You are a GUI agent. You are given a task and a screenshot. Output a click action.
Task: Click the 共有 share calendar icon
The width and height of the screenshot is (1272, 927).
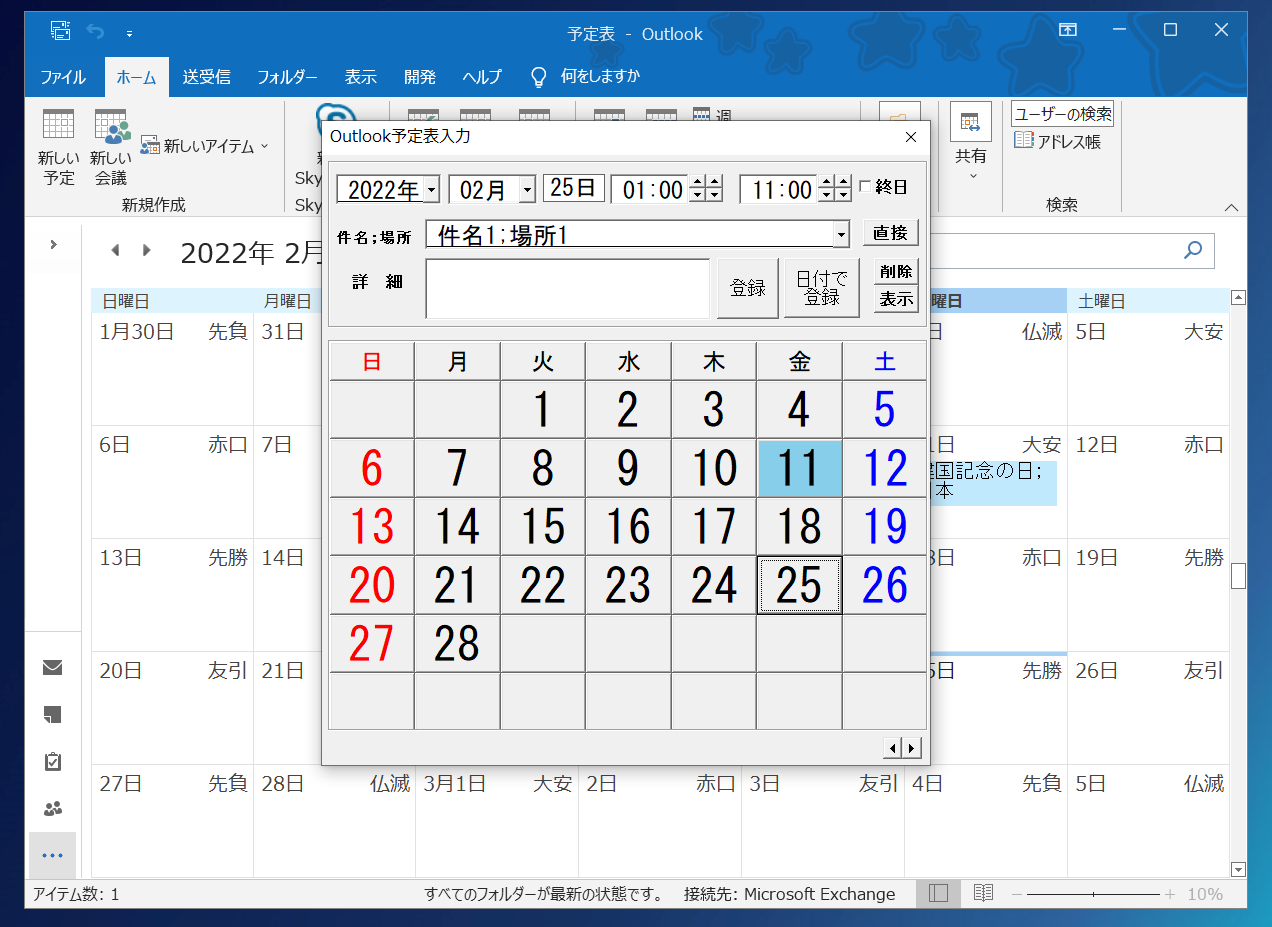click(x=970, y=123)
